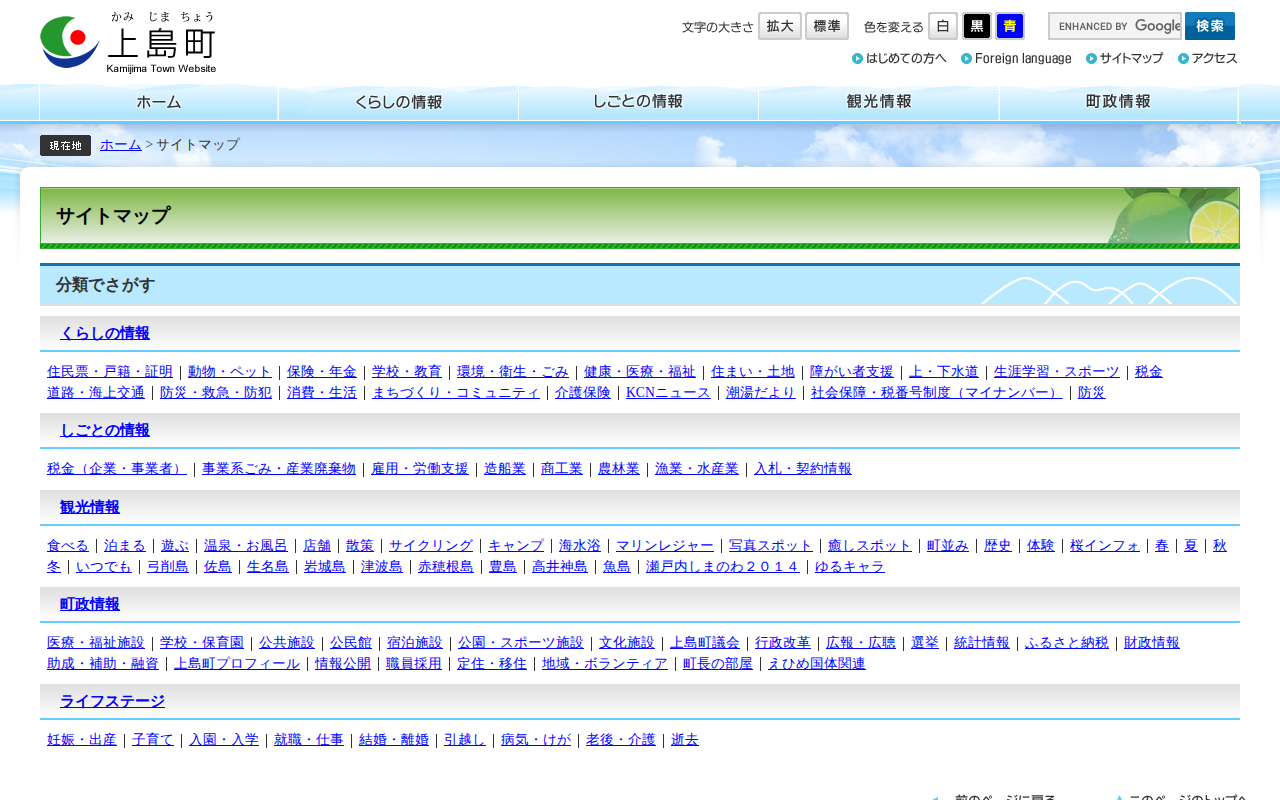The height and width of the screenshot is (800, 1280).
Task: Open 雇用・労働支援 link
Action: click(x=420, y=469)
